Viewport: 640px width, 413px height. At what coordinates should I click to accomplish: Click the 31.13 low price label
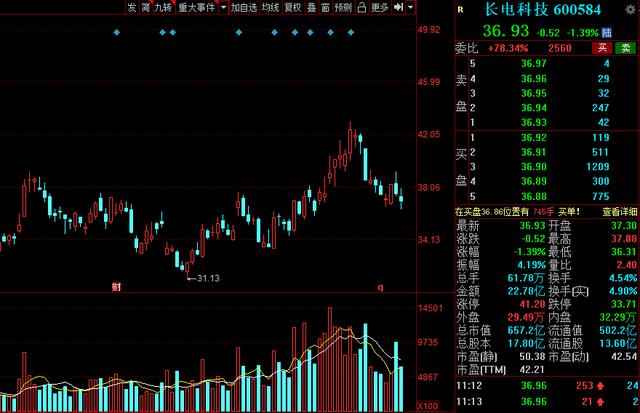coord(208,278)
